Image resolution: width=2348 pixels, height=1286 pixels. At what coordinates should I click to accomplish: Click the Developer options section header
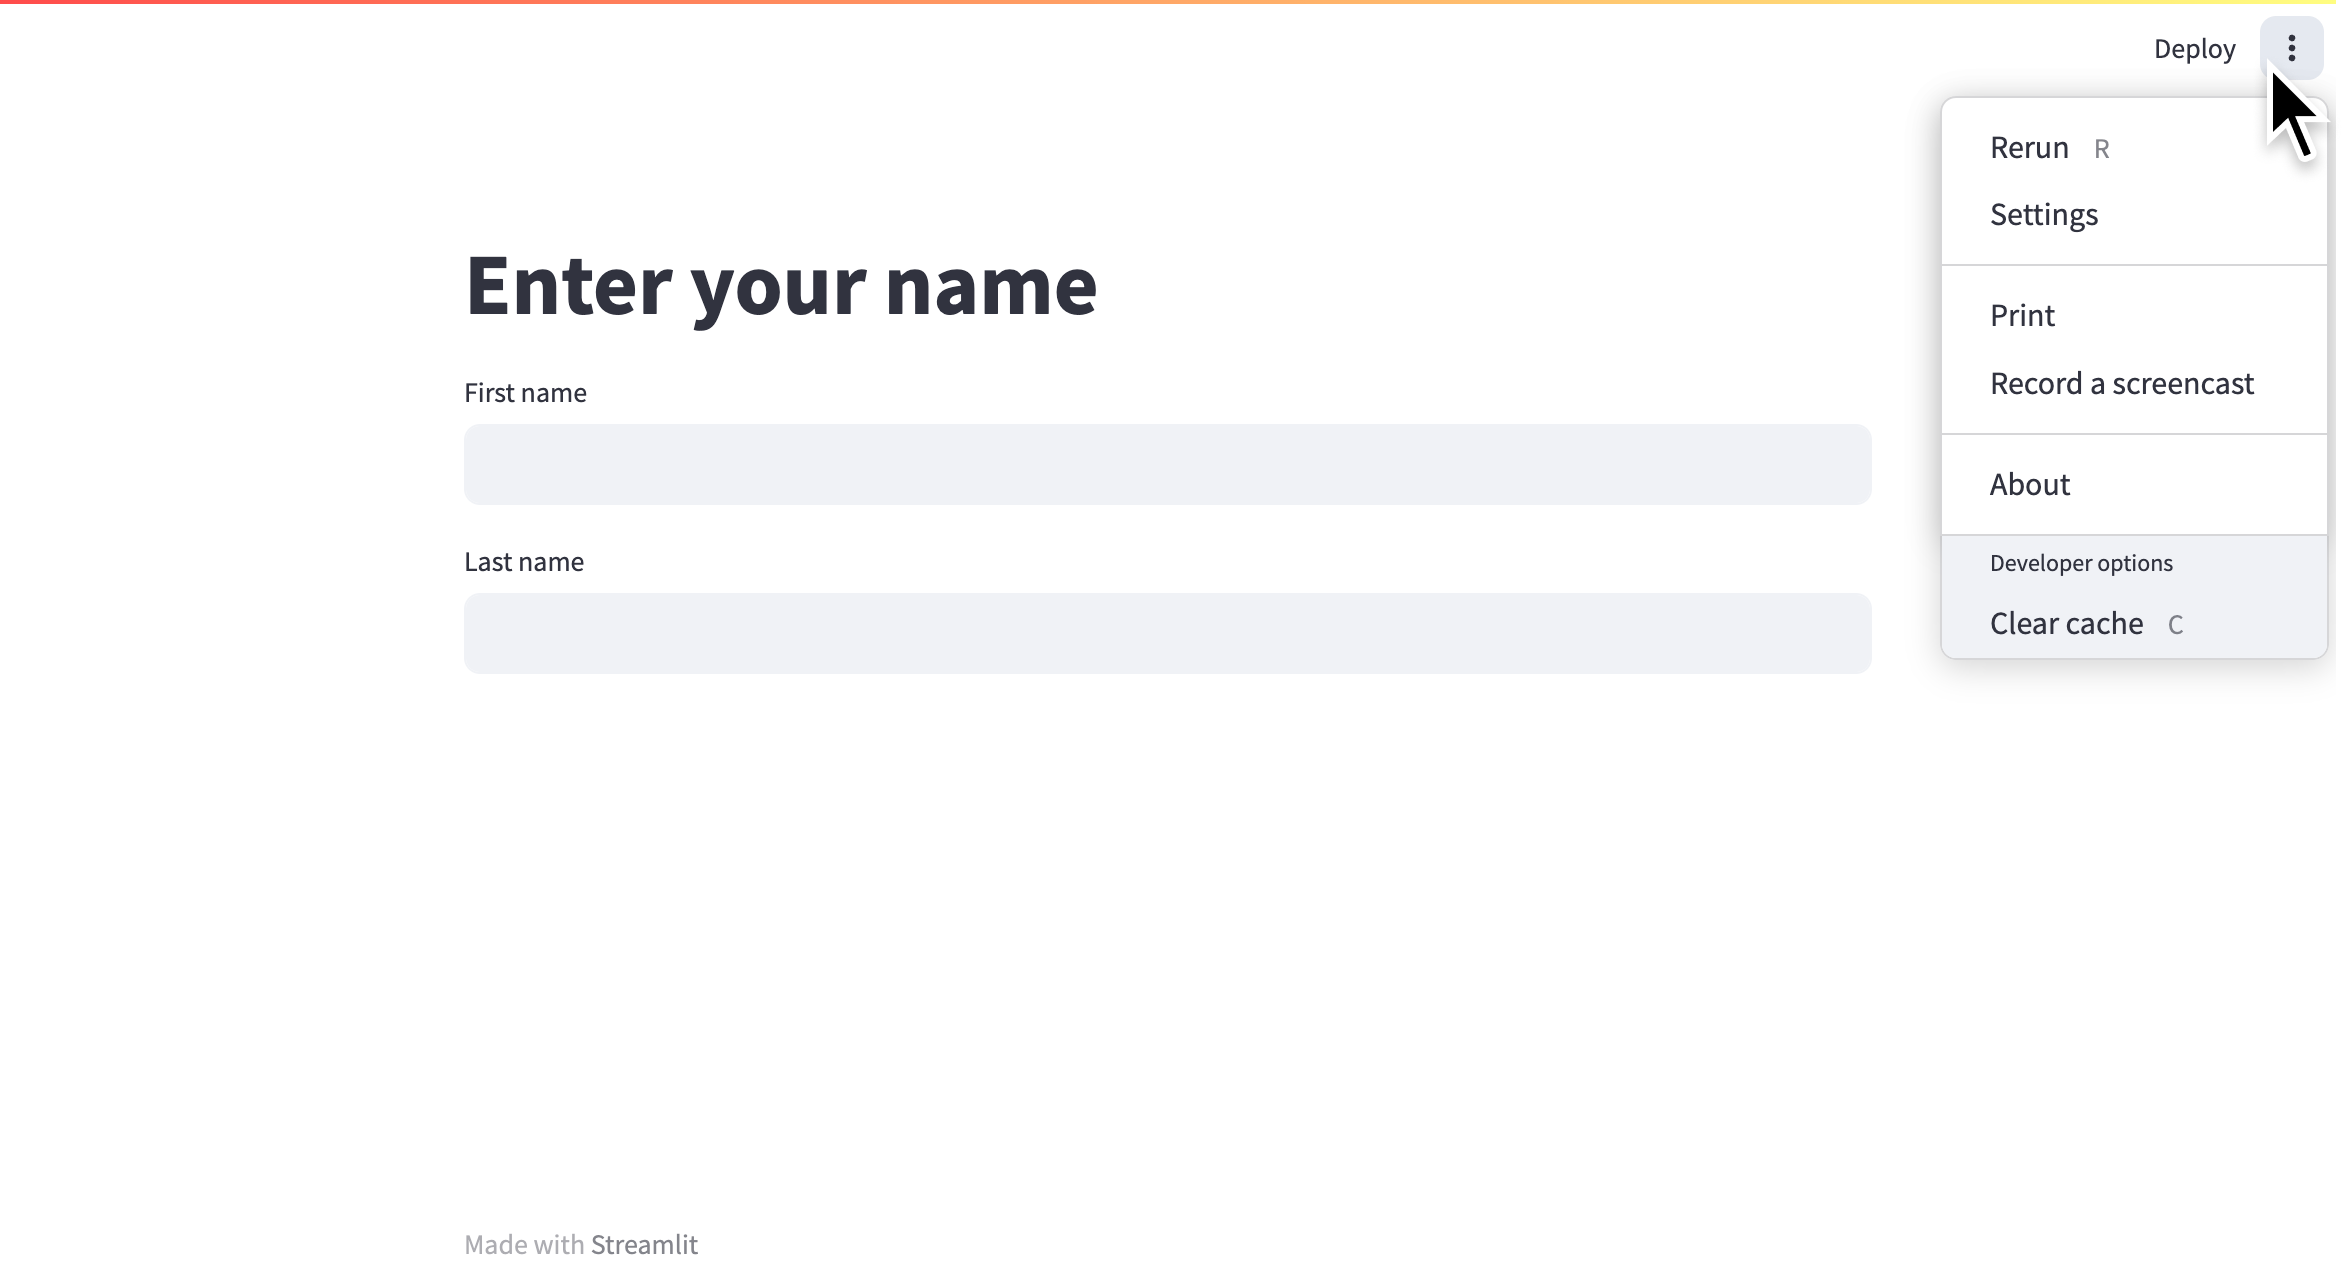(x=2081, y=563)
